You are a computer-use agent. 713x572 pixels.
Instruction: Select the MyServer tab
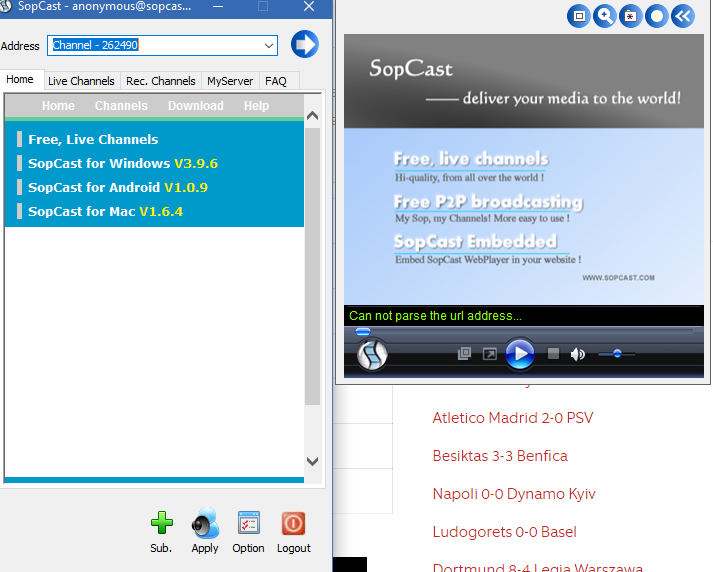(230, 81)
